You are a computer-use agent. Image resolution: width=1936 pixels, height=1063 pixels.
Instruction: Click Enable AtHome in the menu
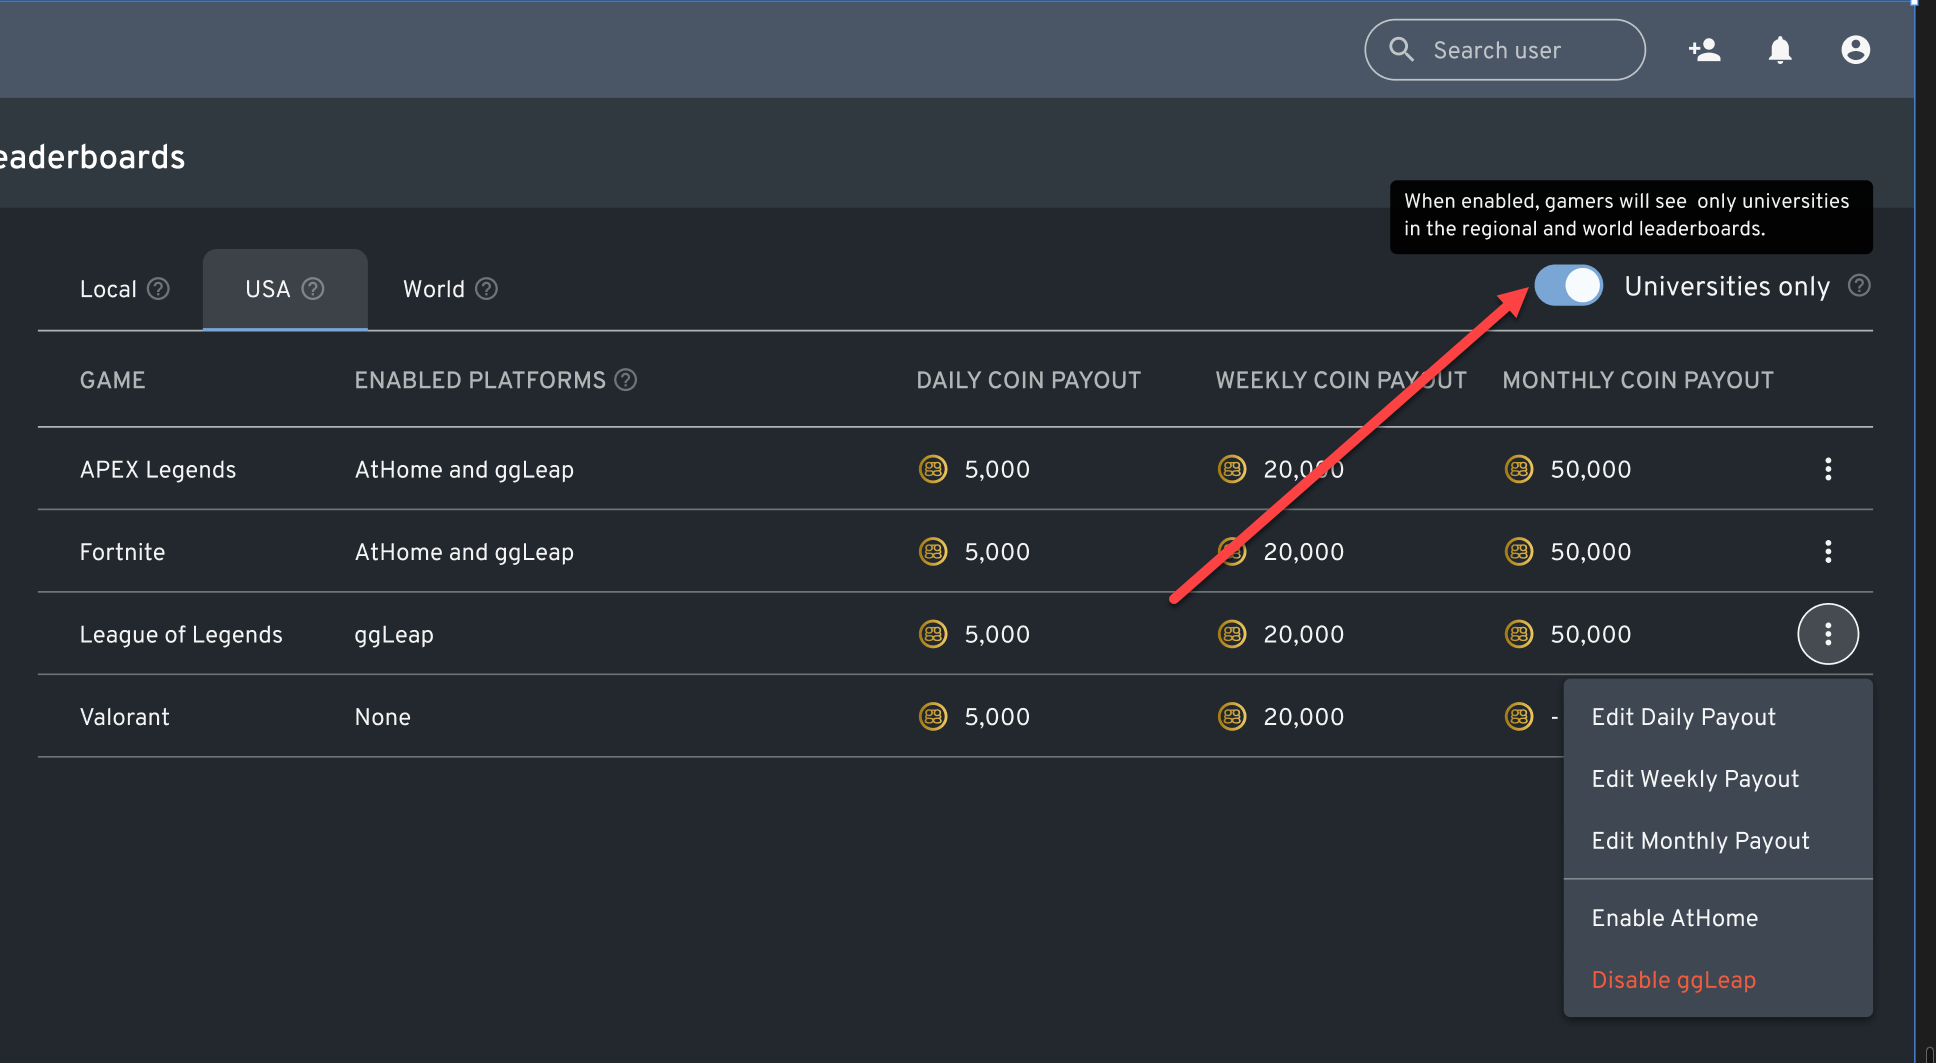[1674, 918]
